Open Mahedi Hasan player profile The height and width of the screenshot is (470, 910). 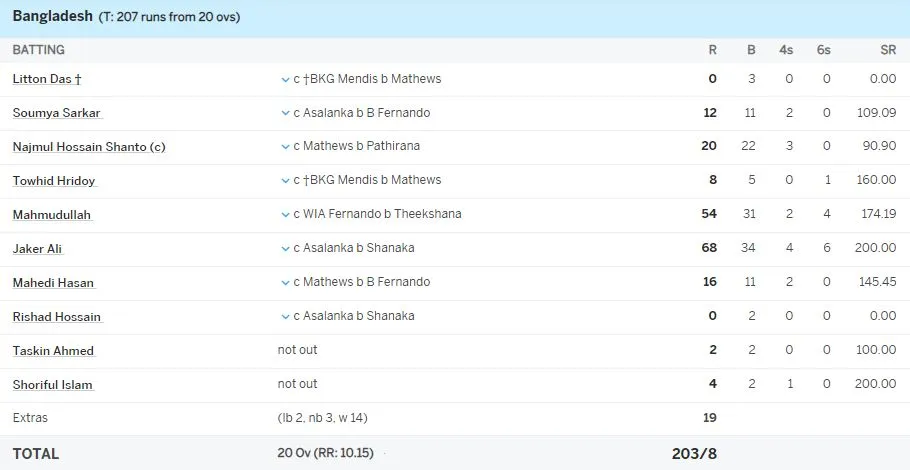pyautogui.click(x=53, y=283)
